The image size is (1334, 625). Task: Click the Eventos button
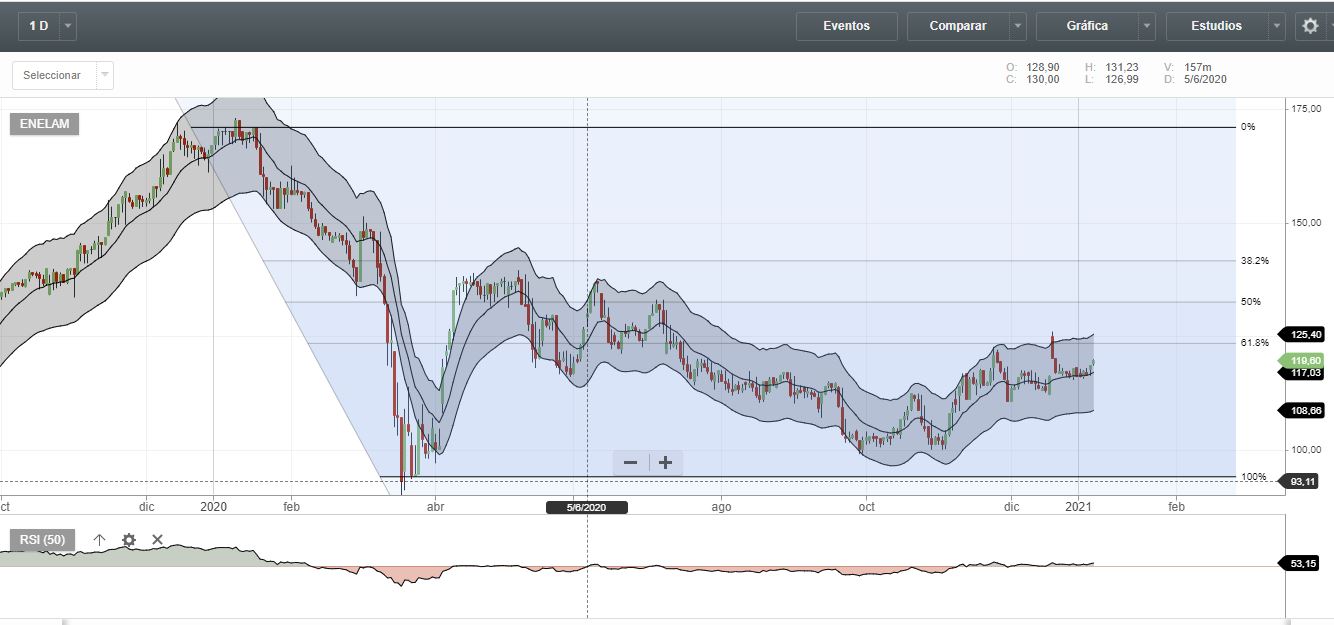[846, 26]
